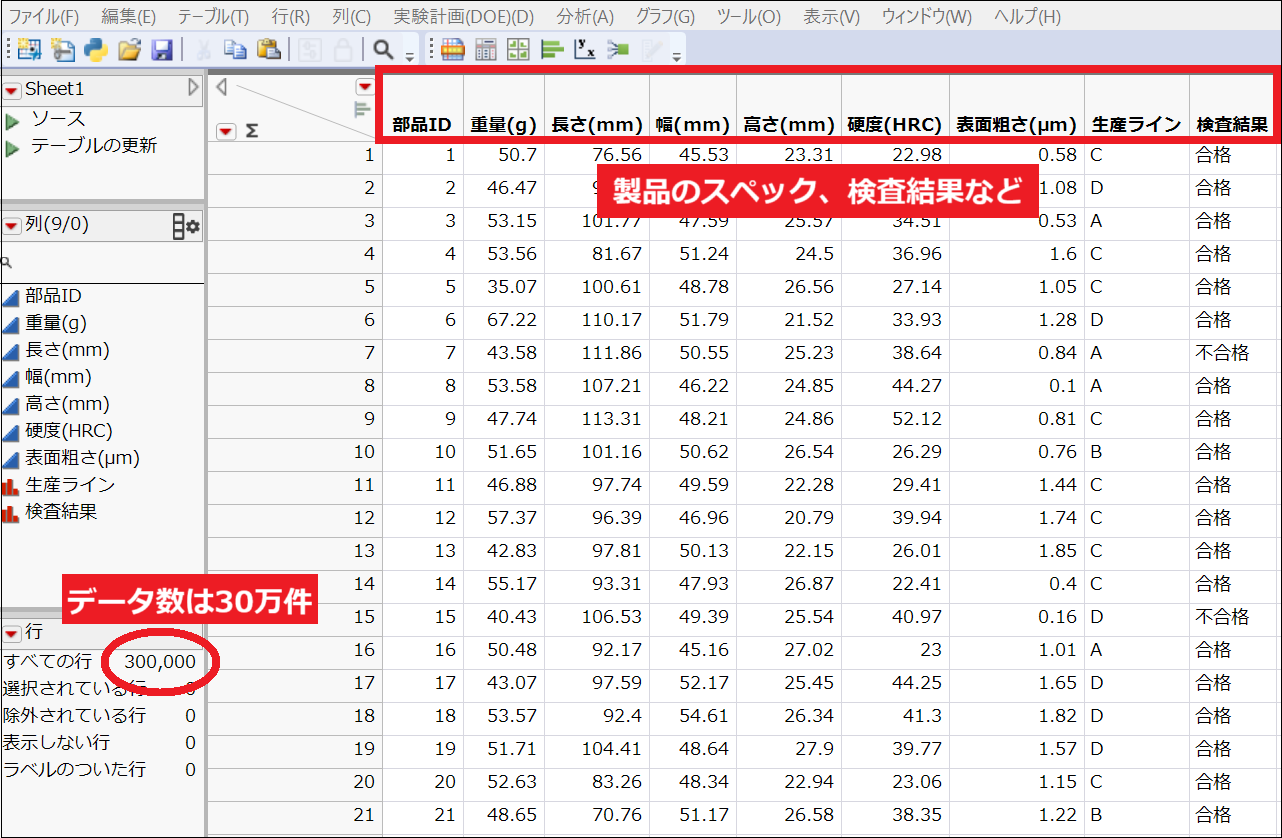
Task: Click the Σ summary icon
Action: [x=252, y=130]
